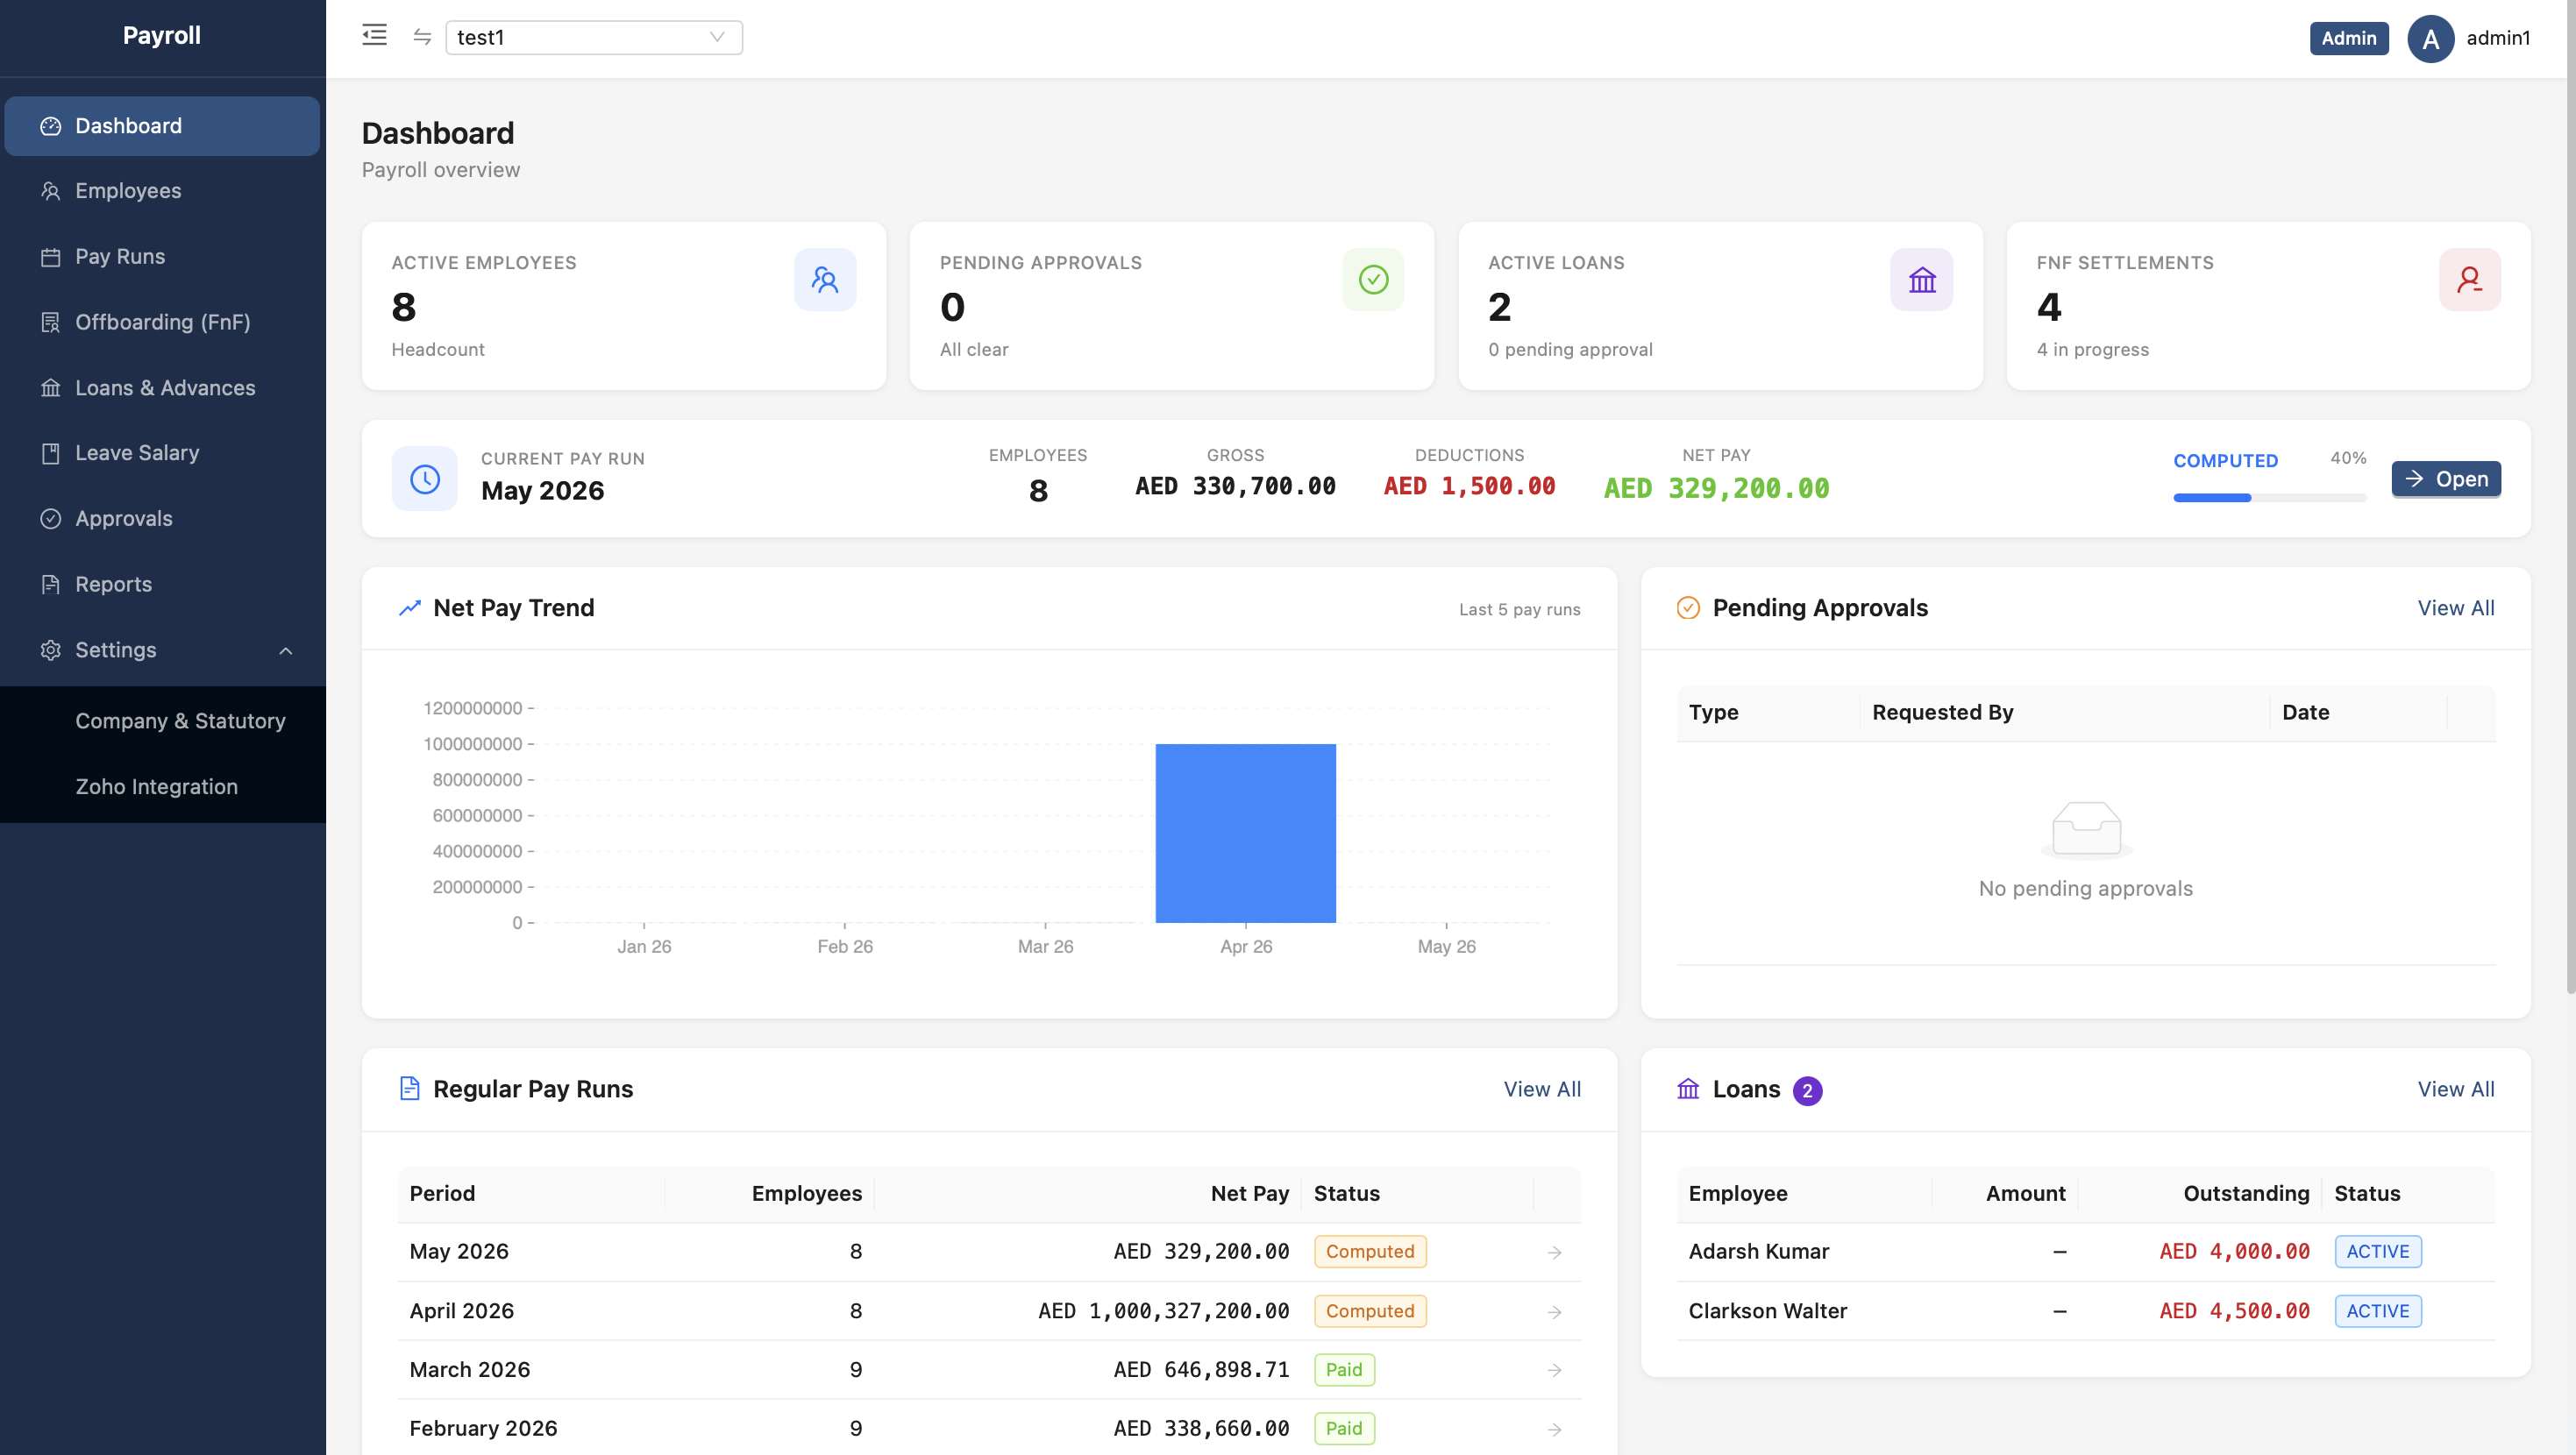Click the Apr 26 bar in the chart
Viewport: 2576px width, 1455px height.
[x=1245, y=833]
